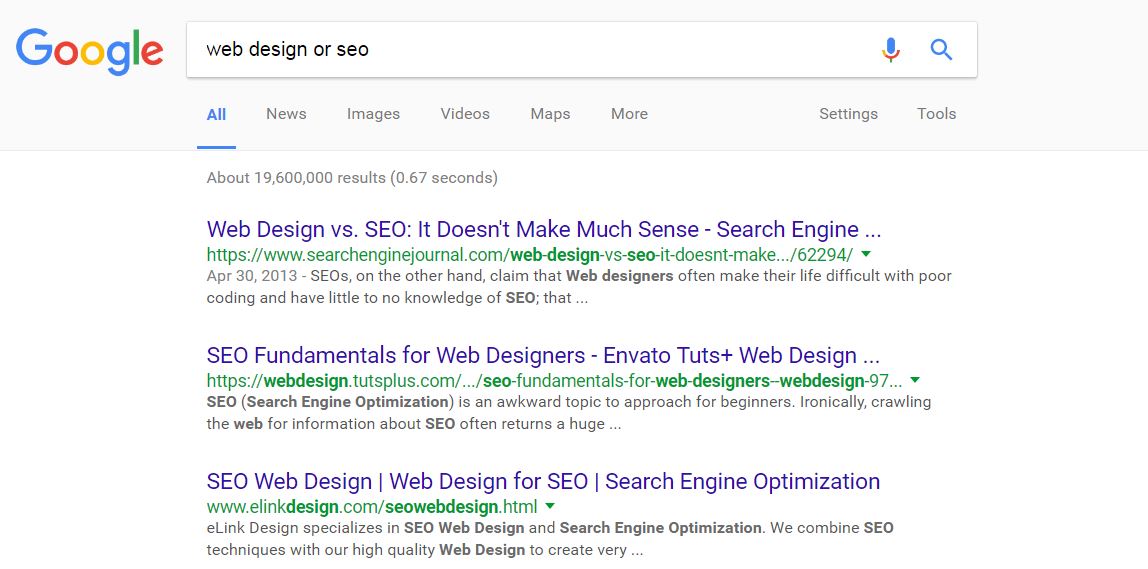This screenshot has height=569, width=1148.
Task: Open the search Tools options
Action: (x=936, y=114)
